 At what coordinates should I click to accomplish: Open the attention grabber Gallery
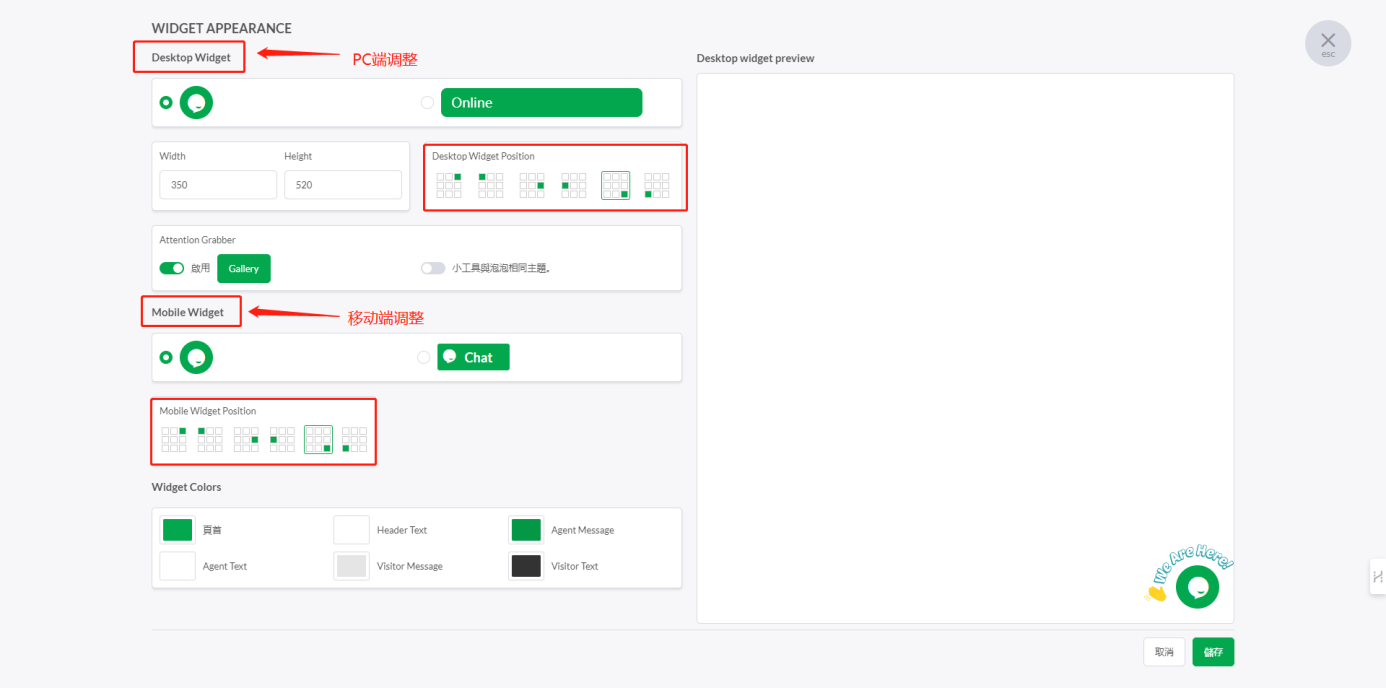[243, 268]
